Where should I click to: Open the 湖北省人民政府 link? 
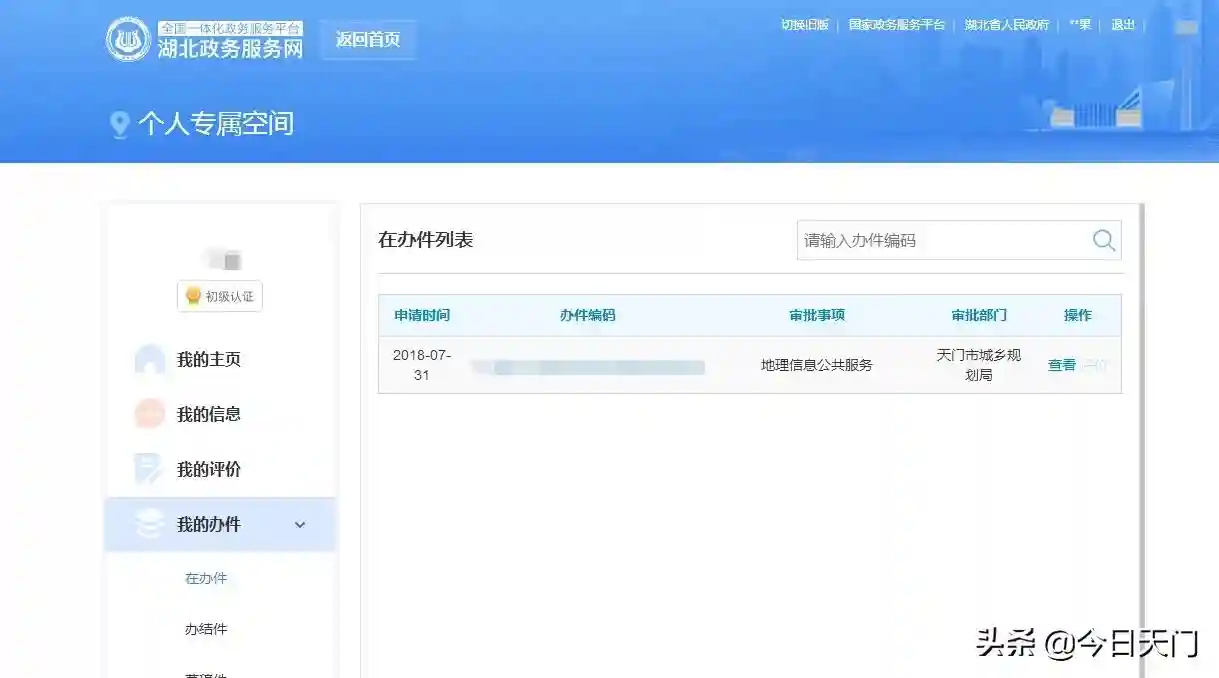1007,25
